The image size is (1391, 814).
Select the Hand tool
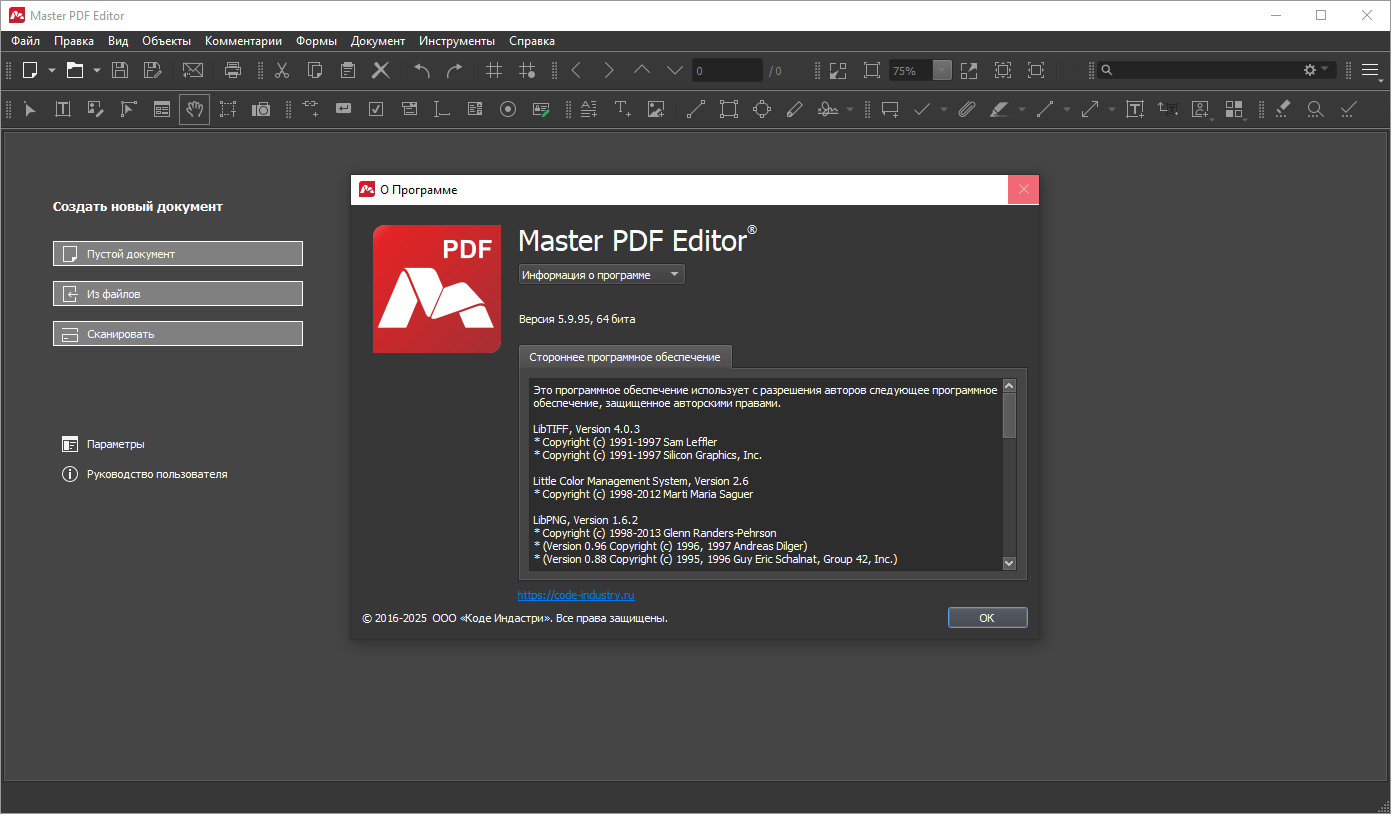pyautogui.click(x=195, y=109)
